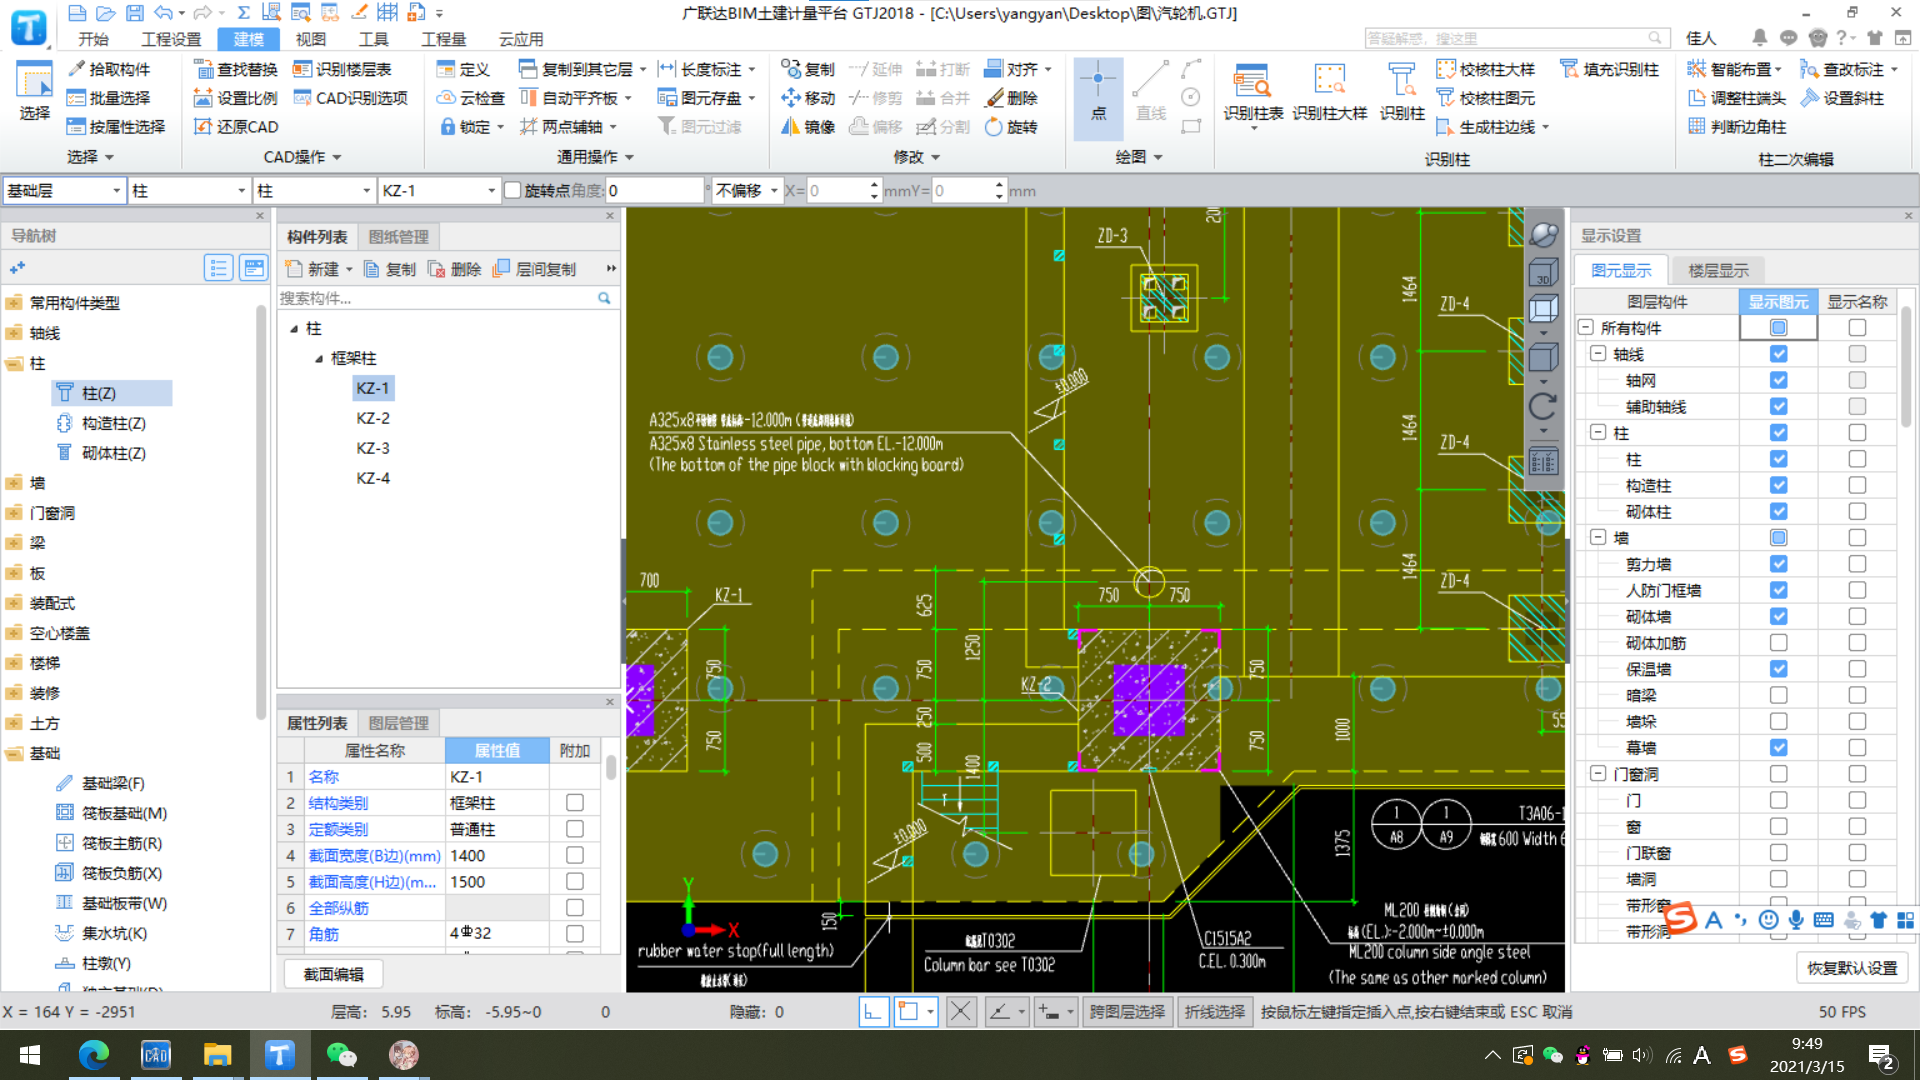Click the 设置比例 set scale tool
The height and width of the screenshot is (1080, 1920).
coord(235,98)
